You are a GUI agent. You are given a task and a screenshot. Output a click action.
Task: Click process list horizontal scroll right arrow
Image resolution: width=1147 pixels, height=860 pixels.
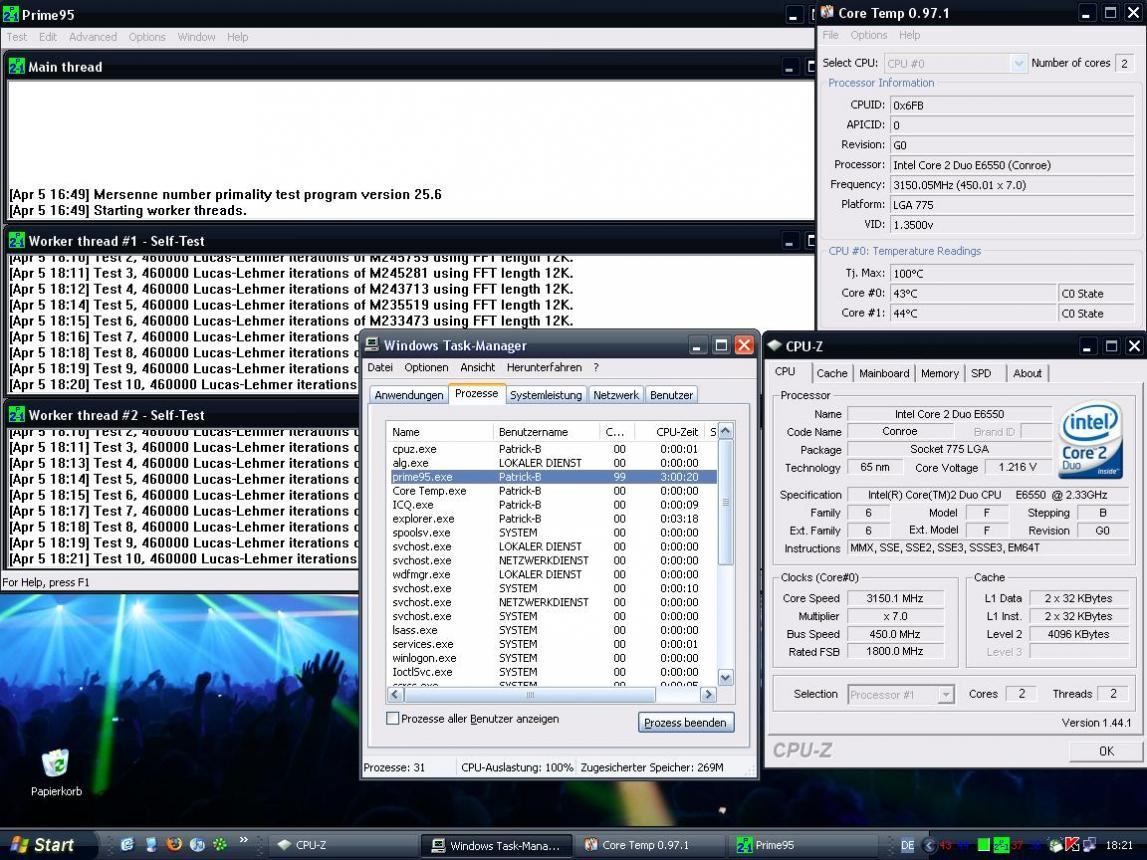click(707, 694)
